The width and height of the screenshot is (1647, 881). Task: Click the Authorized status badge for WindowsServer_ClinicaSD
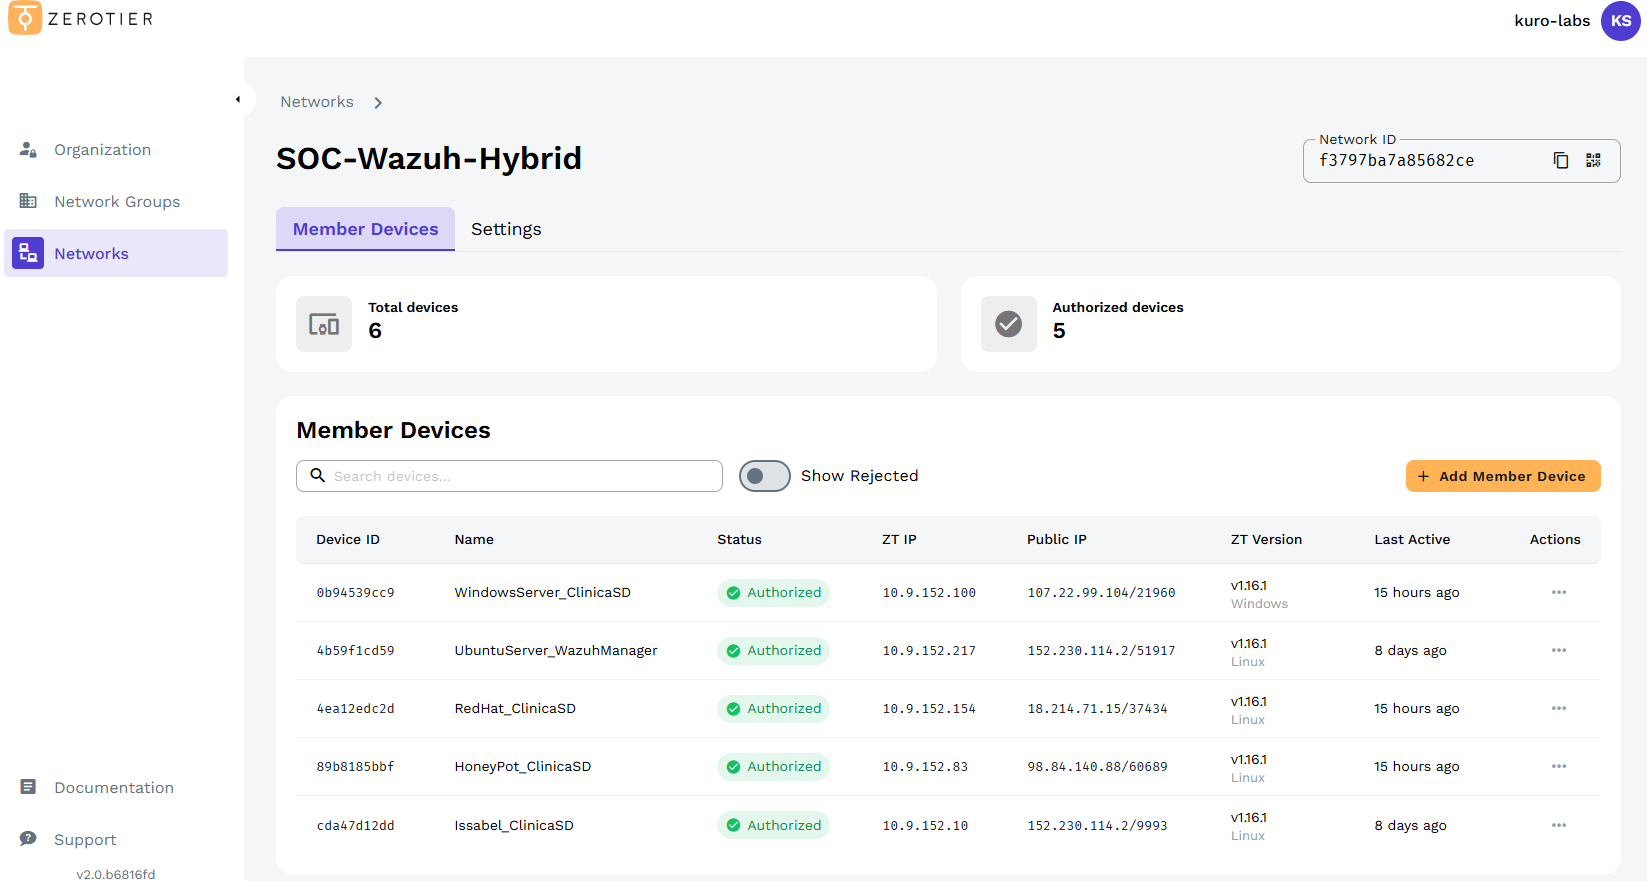click(x=773, y=592)
